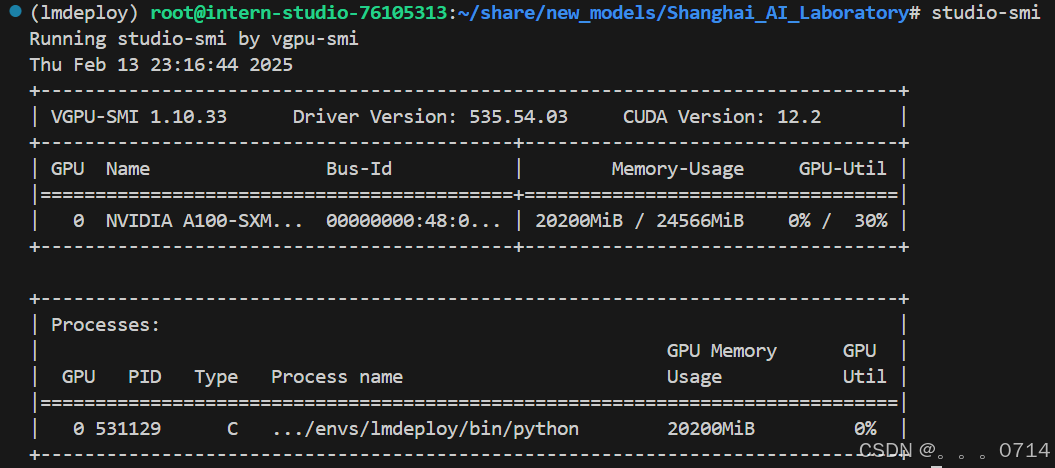Click the typed command "studio-smi"
1055x468 pixels.
coord(986,13)
